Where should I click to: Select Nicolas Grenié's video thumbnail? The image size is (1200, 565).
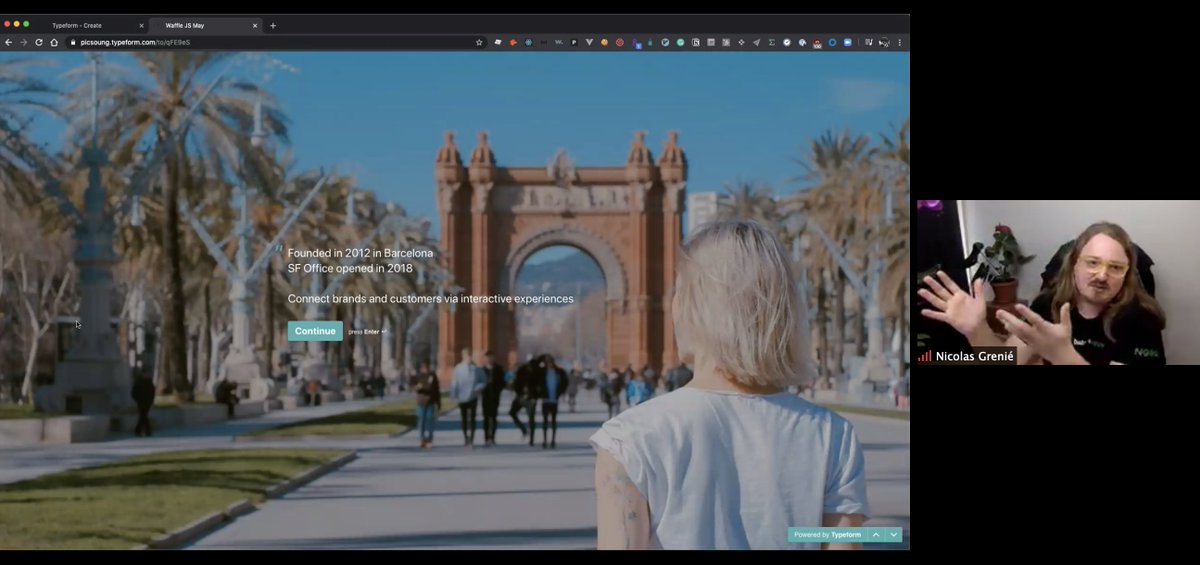(x=1058, y=282)
